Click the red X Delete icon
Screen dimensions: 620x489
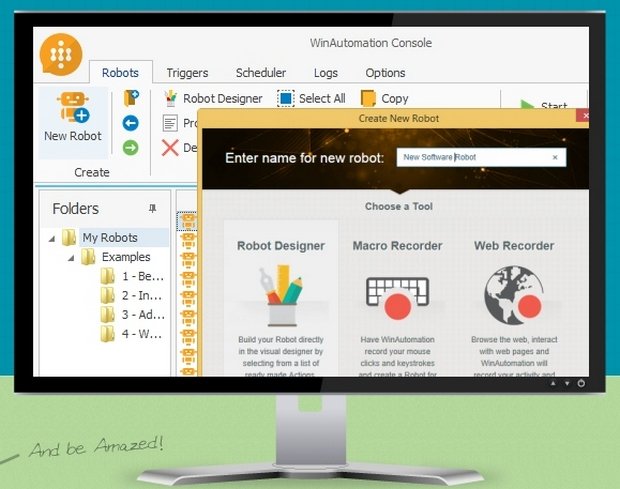[x=170, y=148]
